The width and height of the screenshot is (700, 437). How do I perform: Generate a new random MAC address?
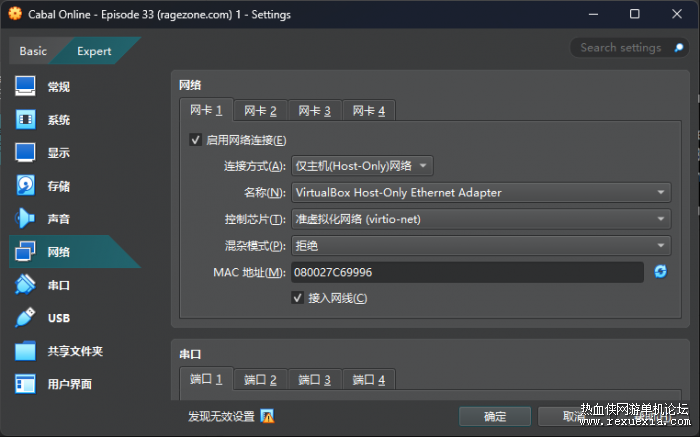660,271
